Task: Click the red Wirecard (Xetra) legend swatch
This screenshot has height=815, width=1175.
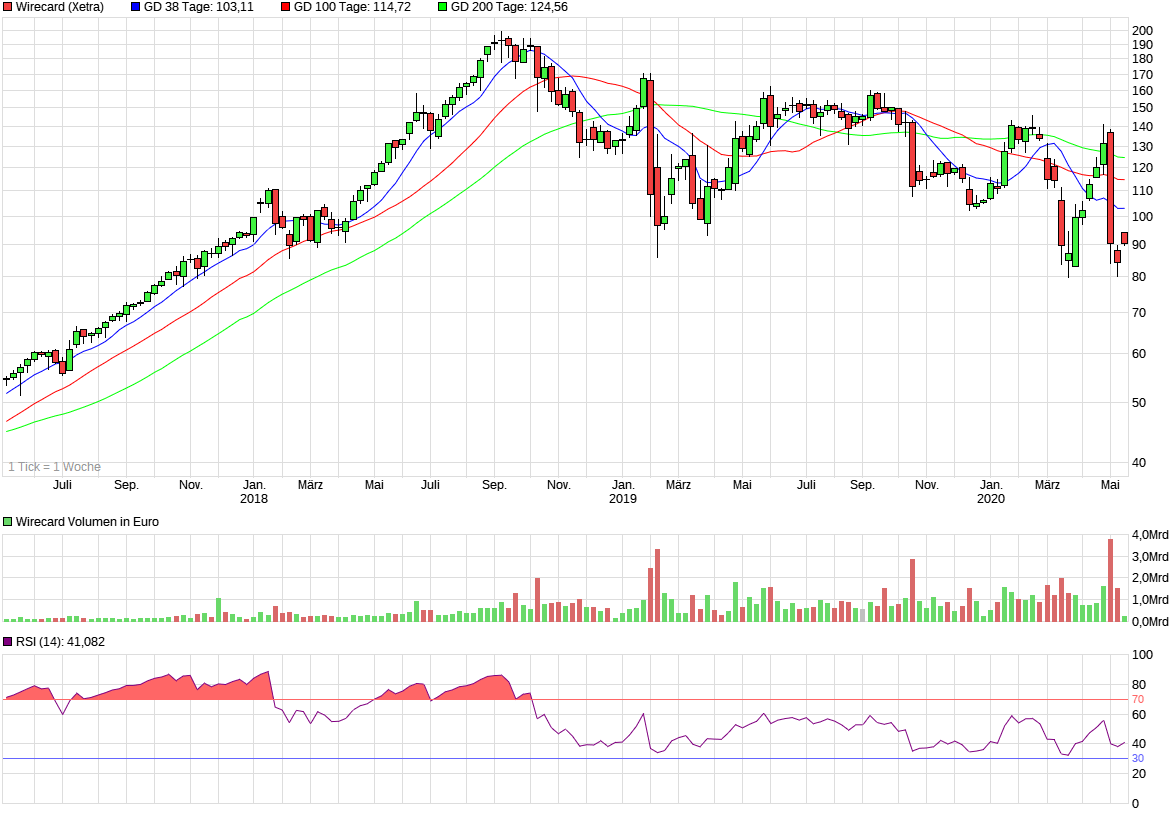Action: 7,7
